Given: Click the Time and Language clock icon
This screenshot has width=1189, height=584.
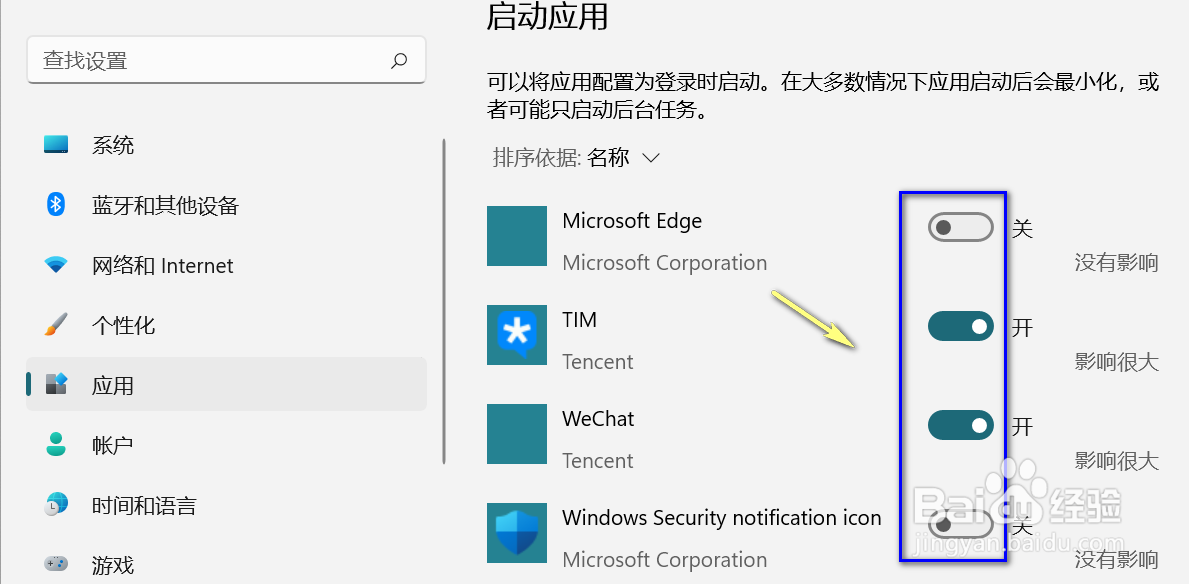Looking at the screenshot, I should click(x=56, y=504).
